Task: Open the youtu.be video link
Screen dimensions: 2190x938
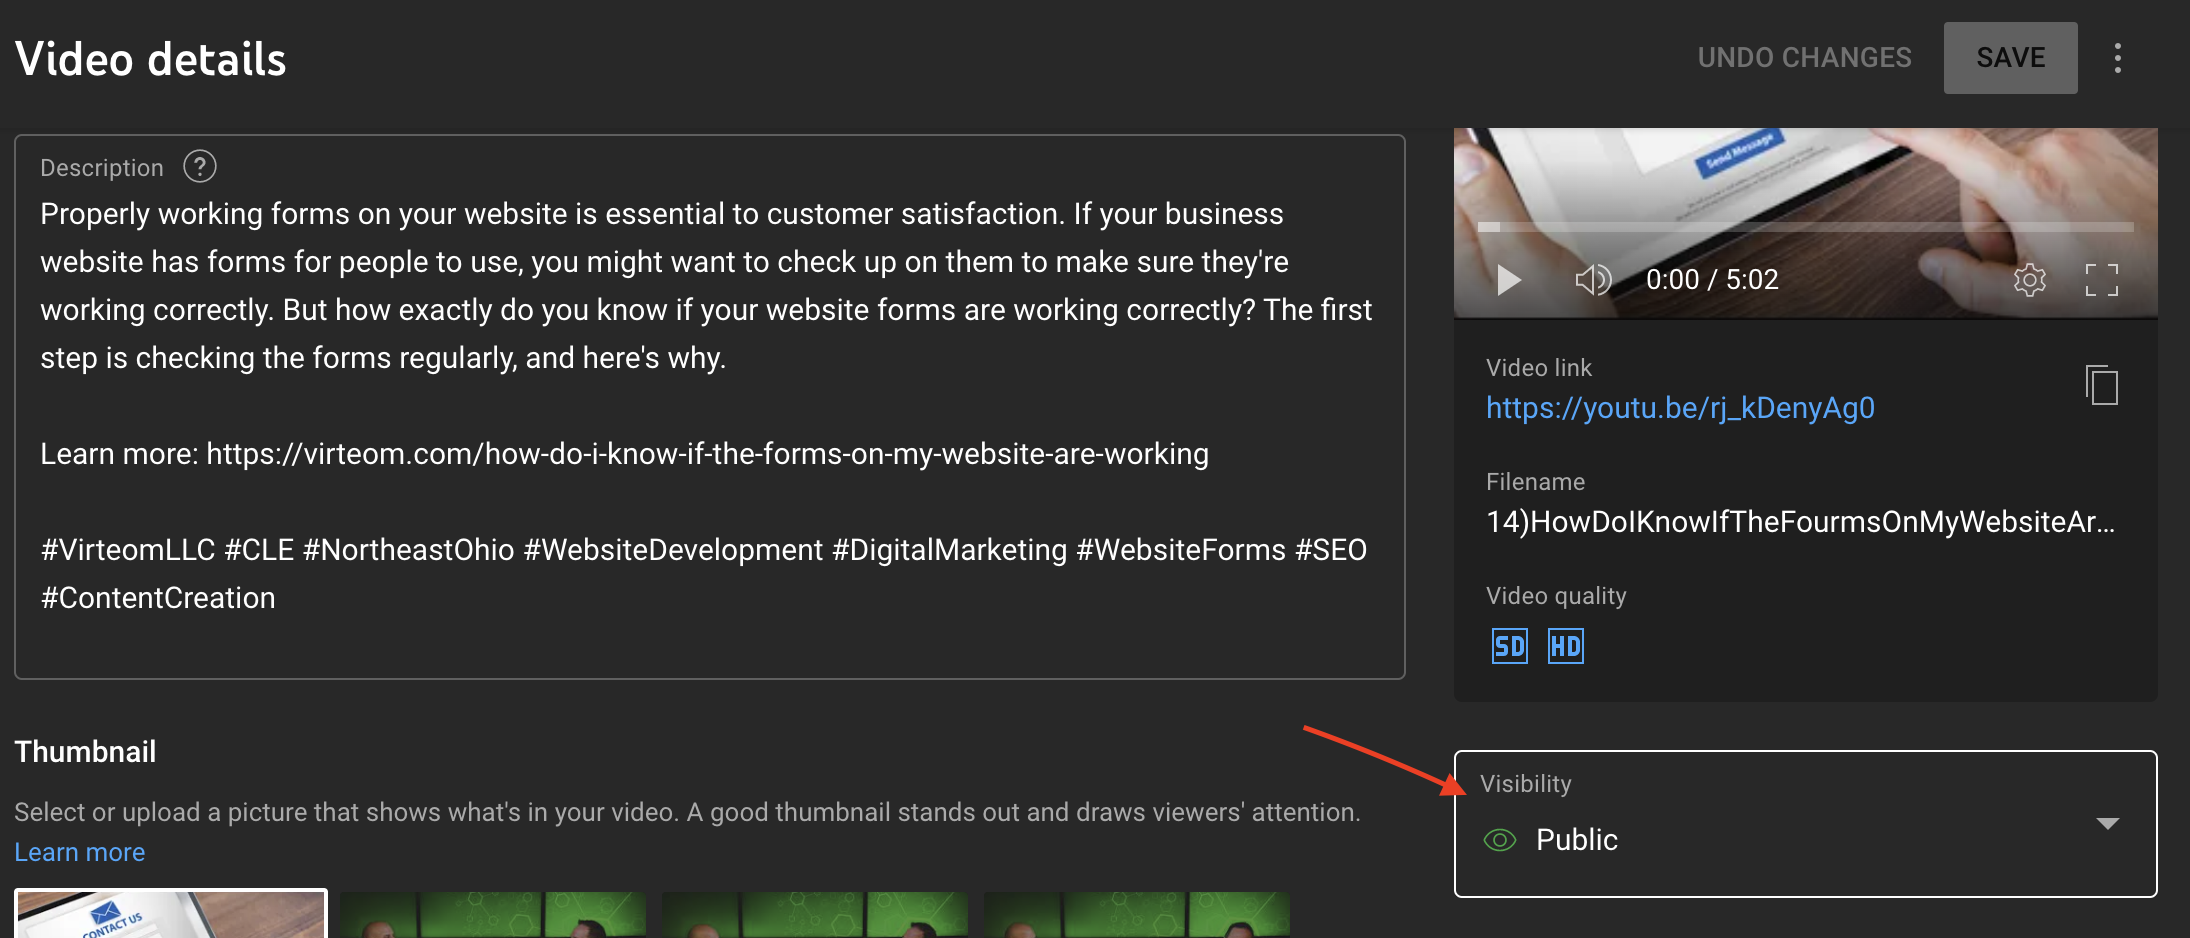Action: pyautogui.click(x=1679, y=408)
